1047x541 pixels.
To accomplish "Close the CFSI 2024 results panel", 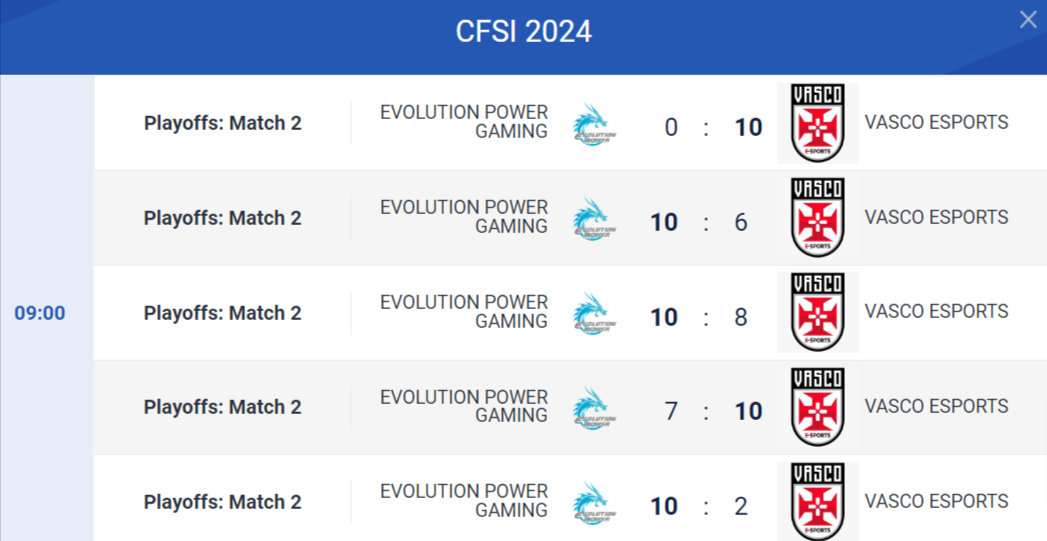I will pos(1028,20).
